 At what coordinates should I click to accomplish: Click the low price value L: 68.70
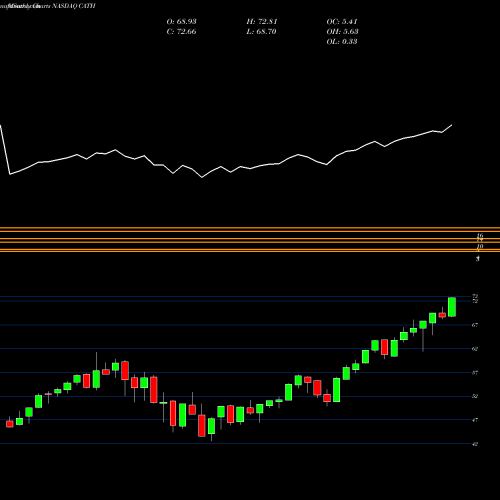pos(261,31)
